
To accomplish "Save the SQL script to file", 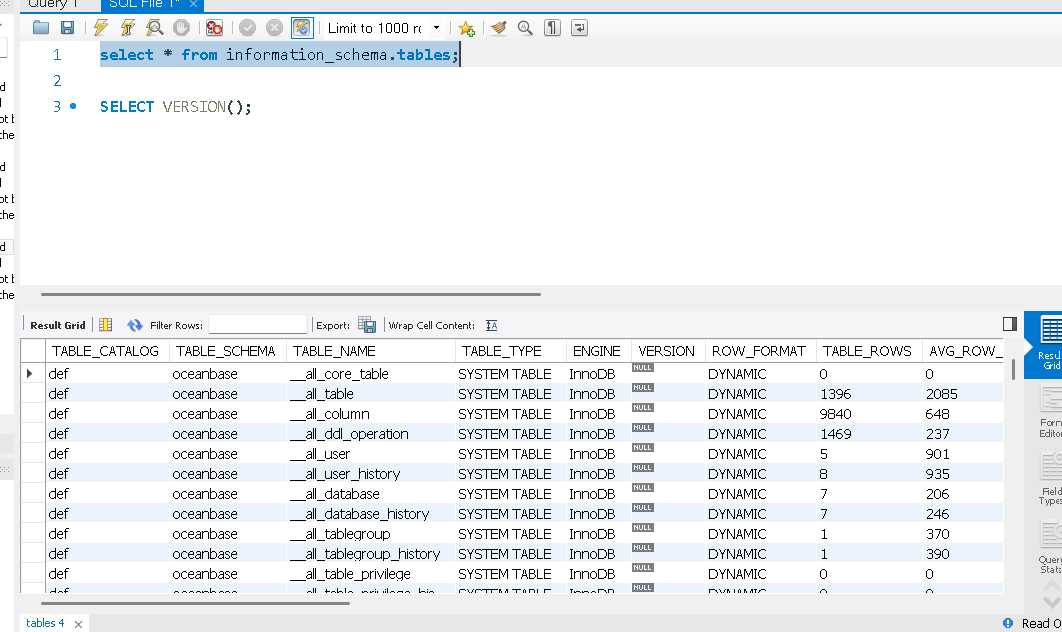I will 67,28.
